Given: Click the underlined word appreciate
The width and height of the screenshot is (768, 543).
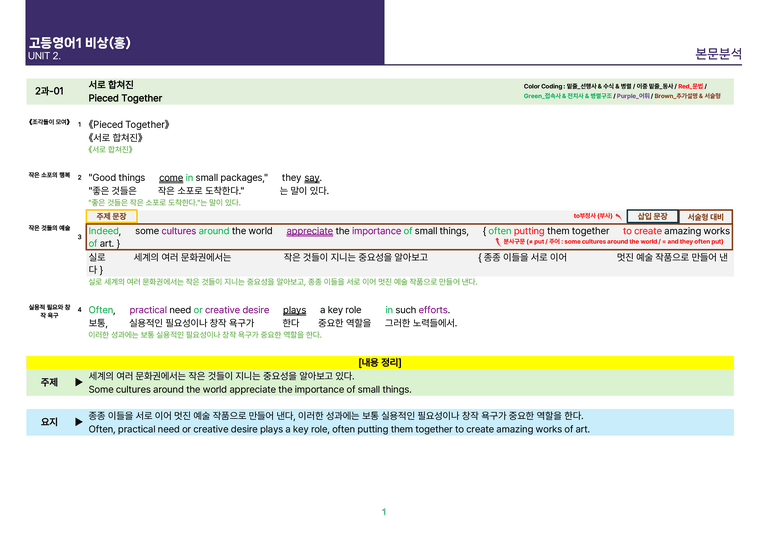Looking at the screenshot, I should 310,231.
